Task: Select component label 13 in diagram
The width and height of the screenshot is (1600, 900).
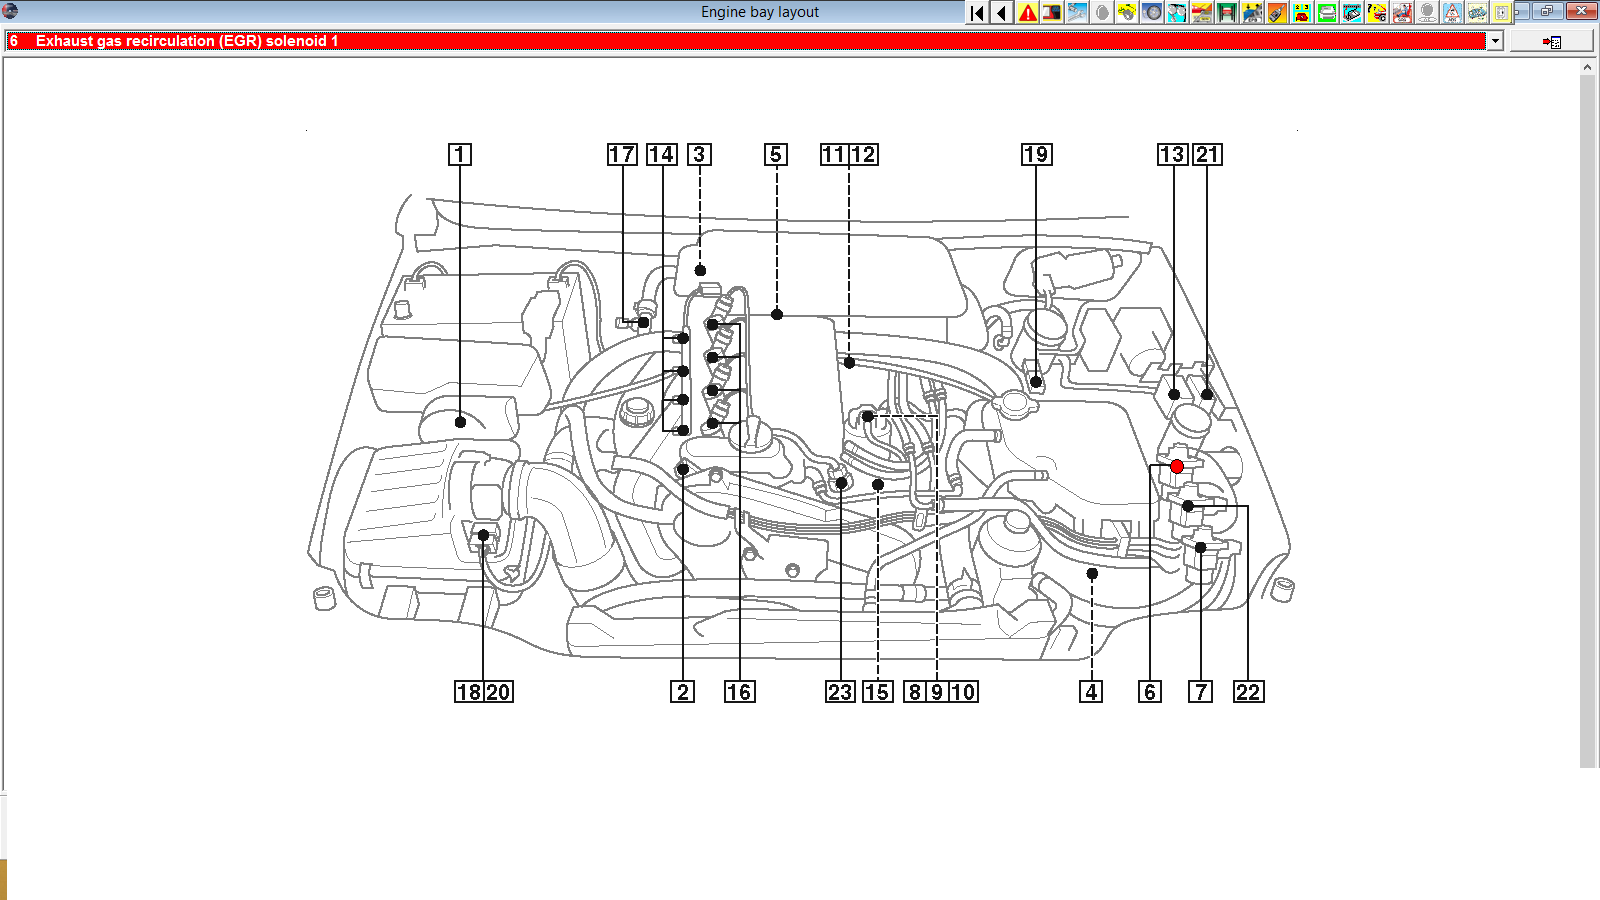Action: pos(1173,154)
